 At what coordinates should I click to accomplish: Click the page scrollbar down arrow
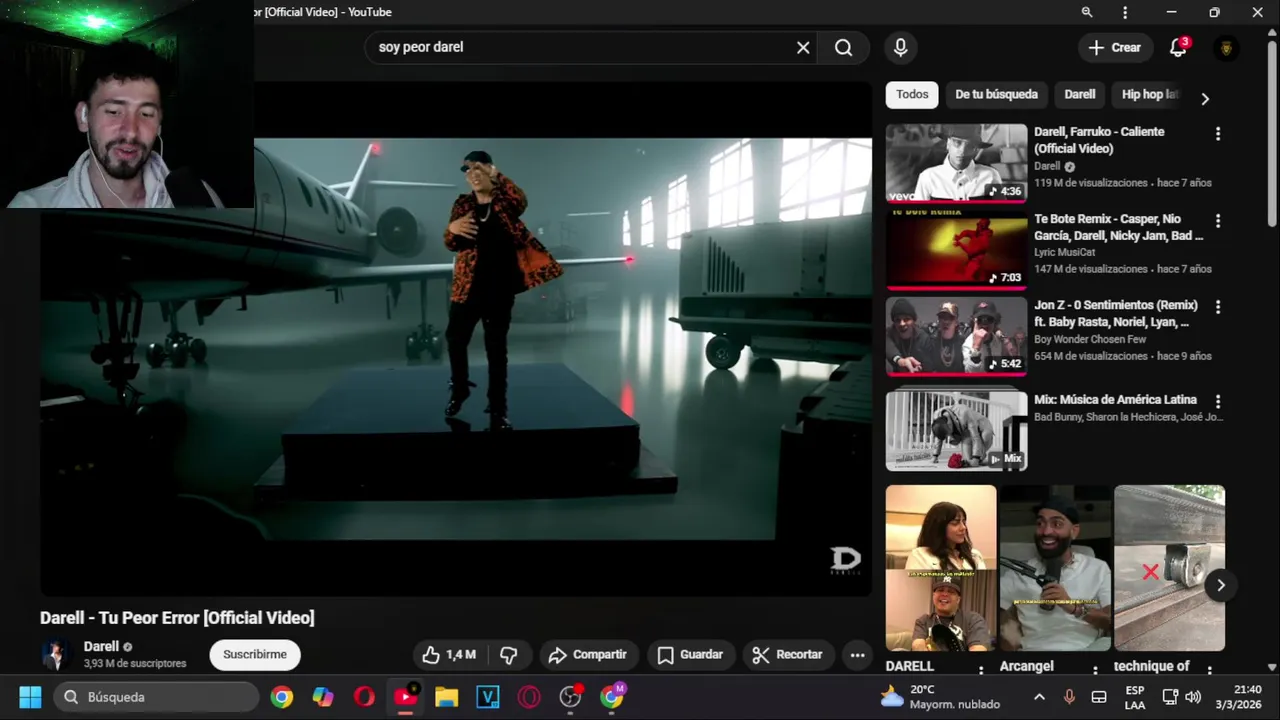pos(1272,667)
